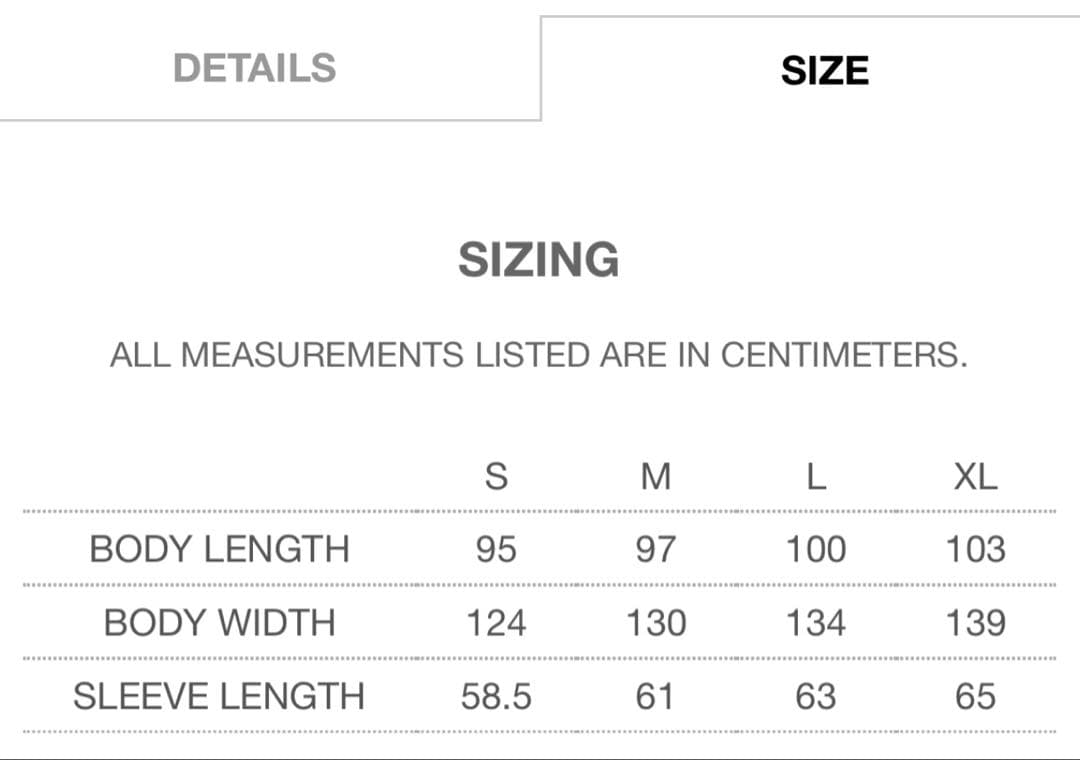Click body length value 100 for L
This screenshot has width=1080, height=760.
816,549
